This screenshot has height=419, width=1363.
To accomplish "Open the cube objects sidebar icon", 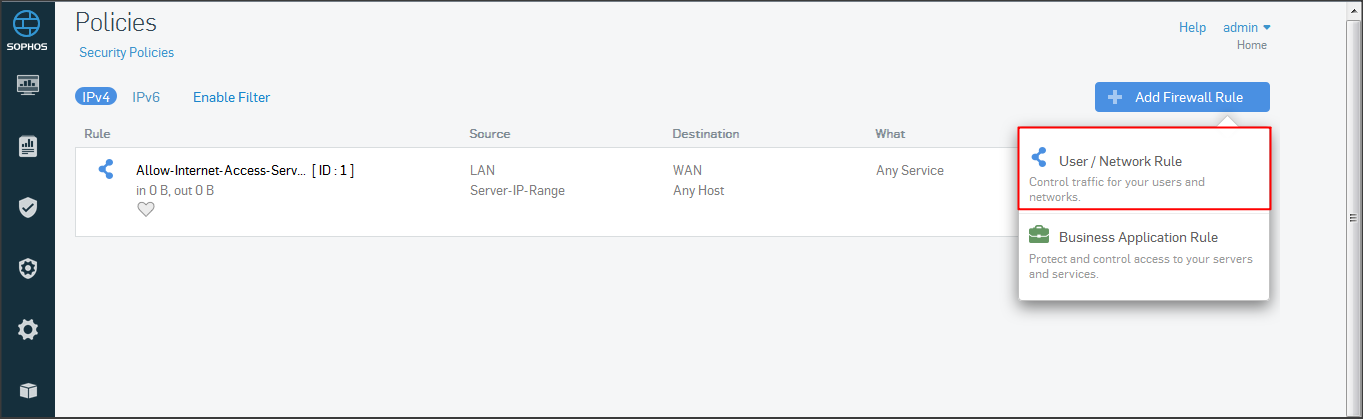I will tap(28, 390).
